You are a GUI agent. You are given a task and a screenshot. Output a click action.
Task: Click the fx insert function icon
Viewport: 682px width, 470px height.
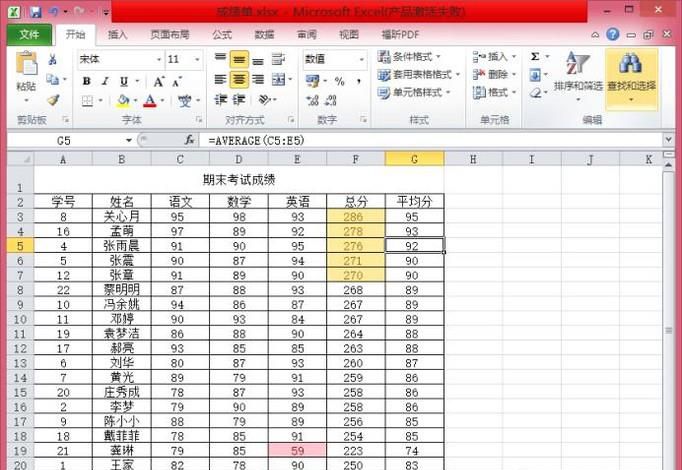189,140
